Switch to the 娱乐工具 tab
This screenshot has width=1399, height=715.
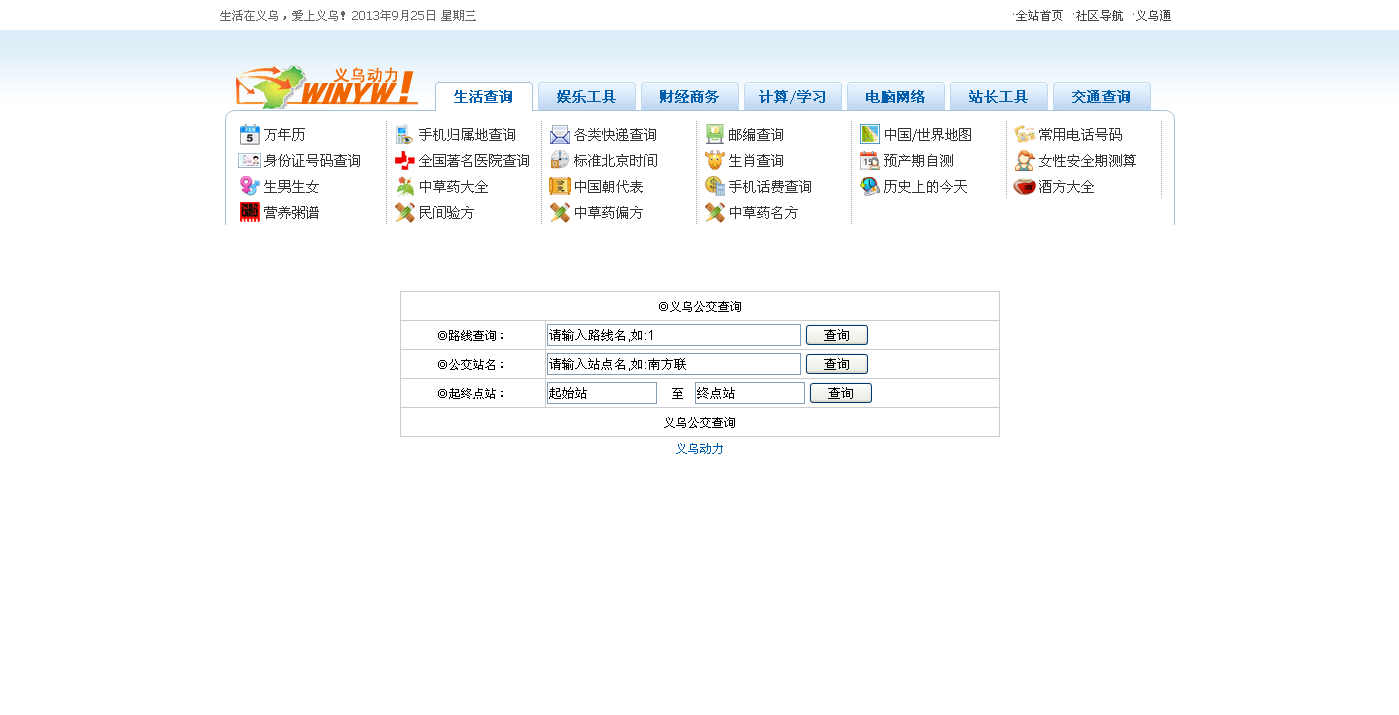point(586,96)
